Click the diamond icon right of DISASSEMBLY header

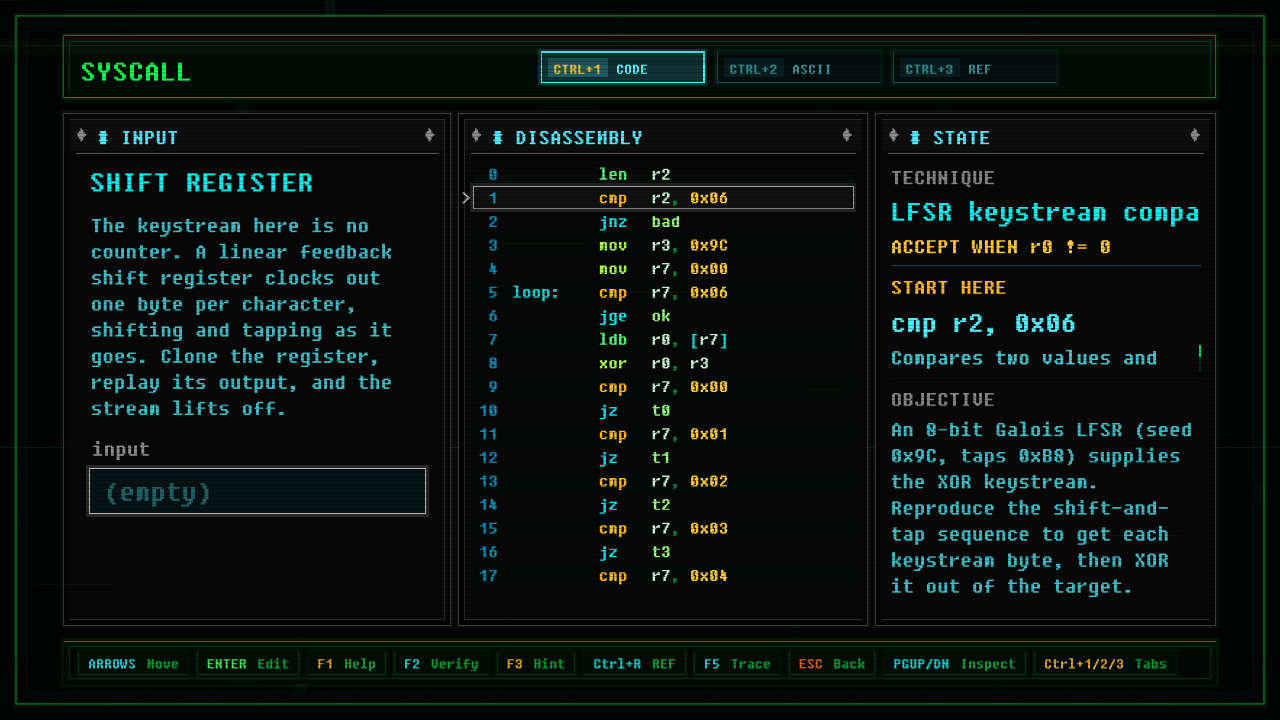pos(847,136)
